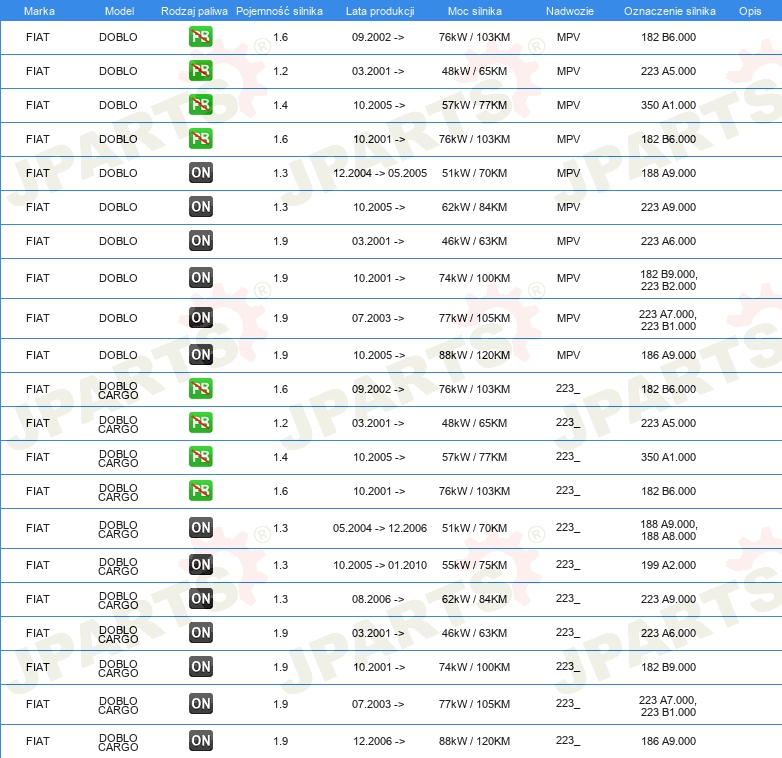
Task: Click 48kW / 65KM in the MPV row
Action: pos(474,71)
